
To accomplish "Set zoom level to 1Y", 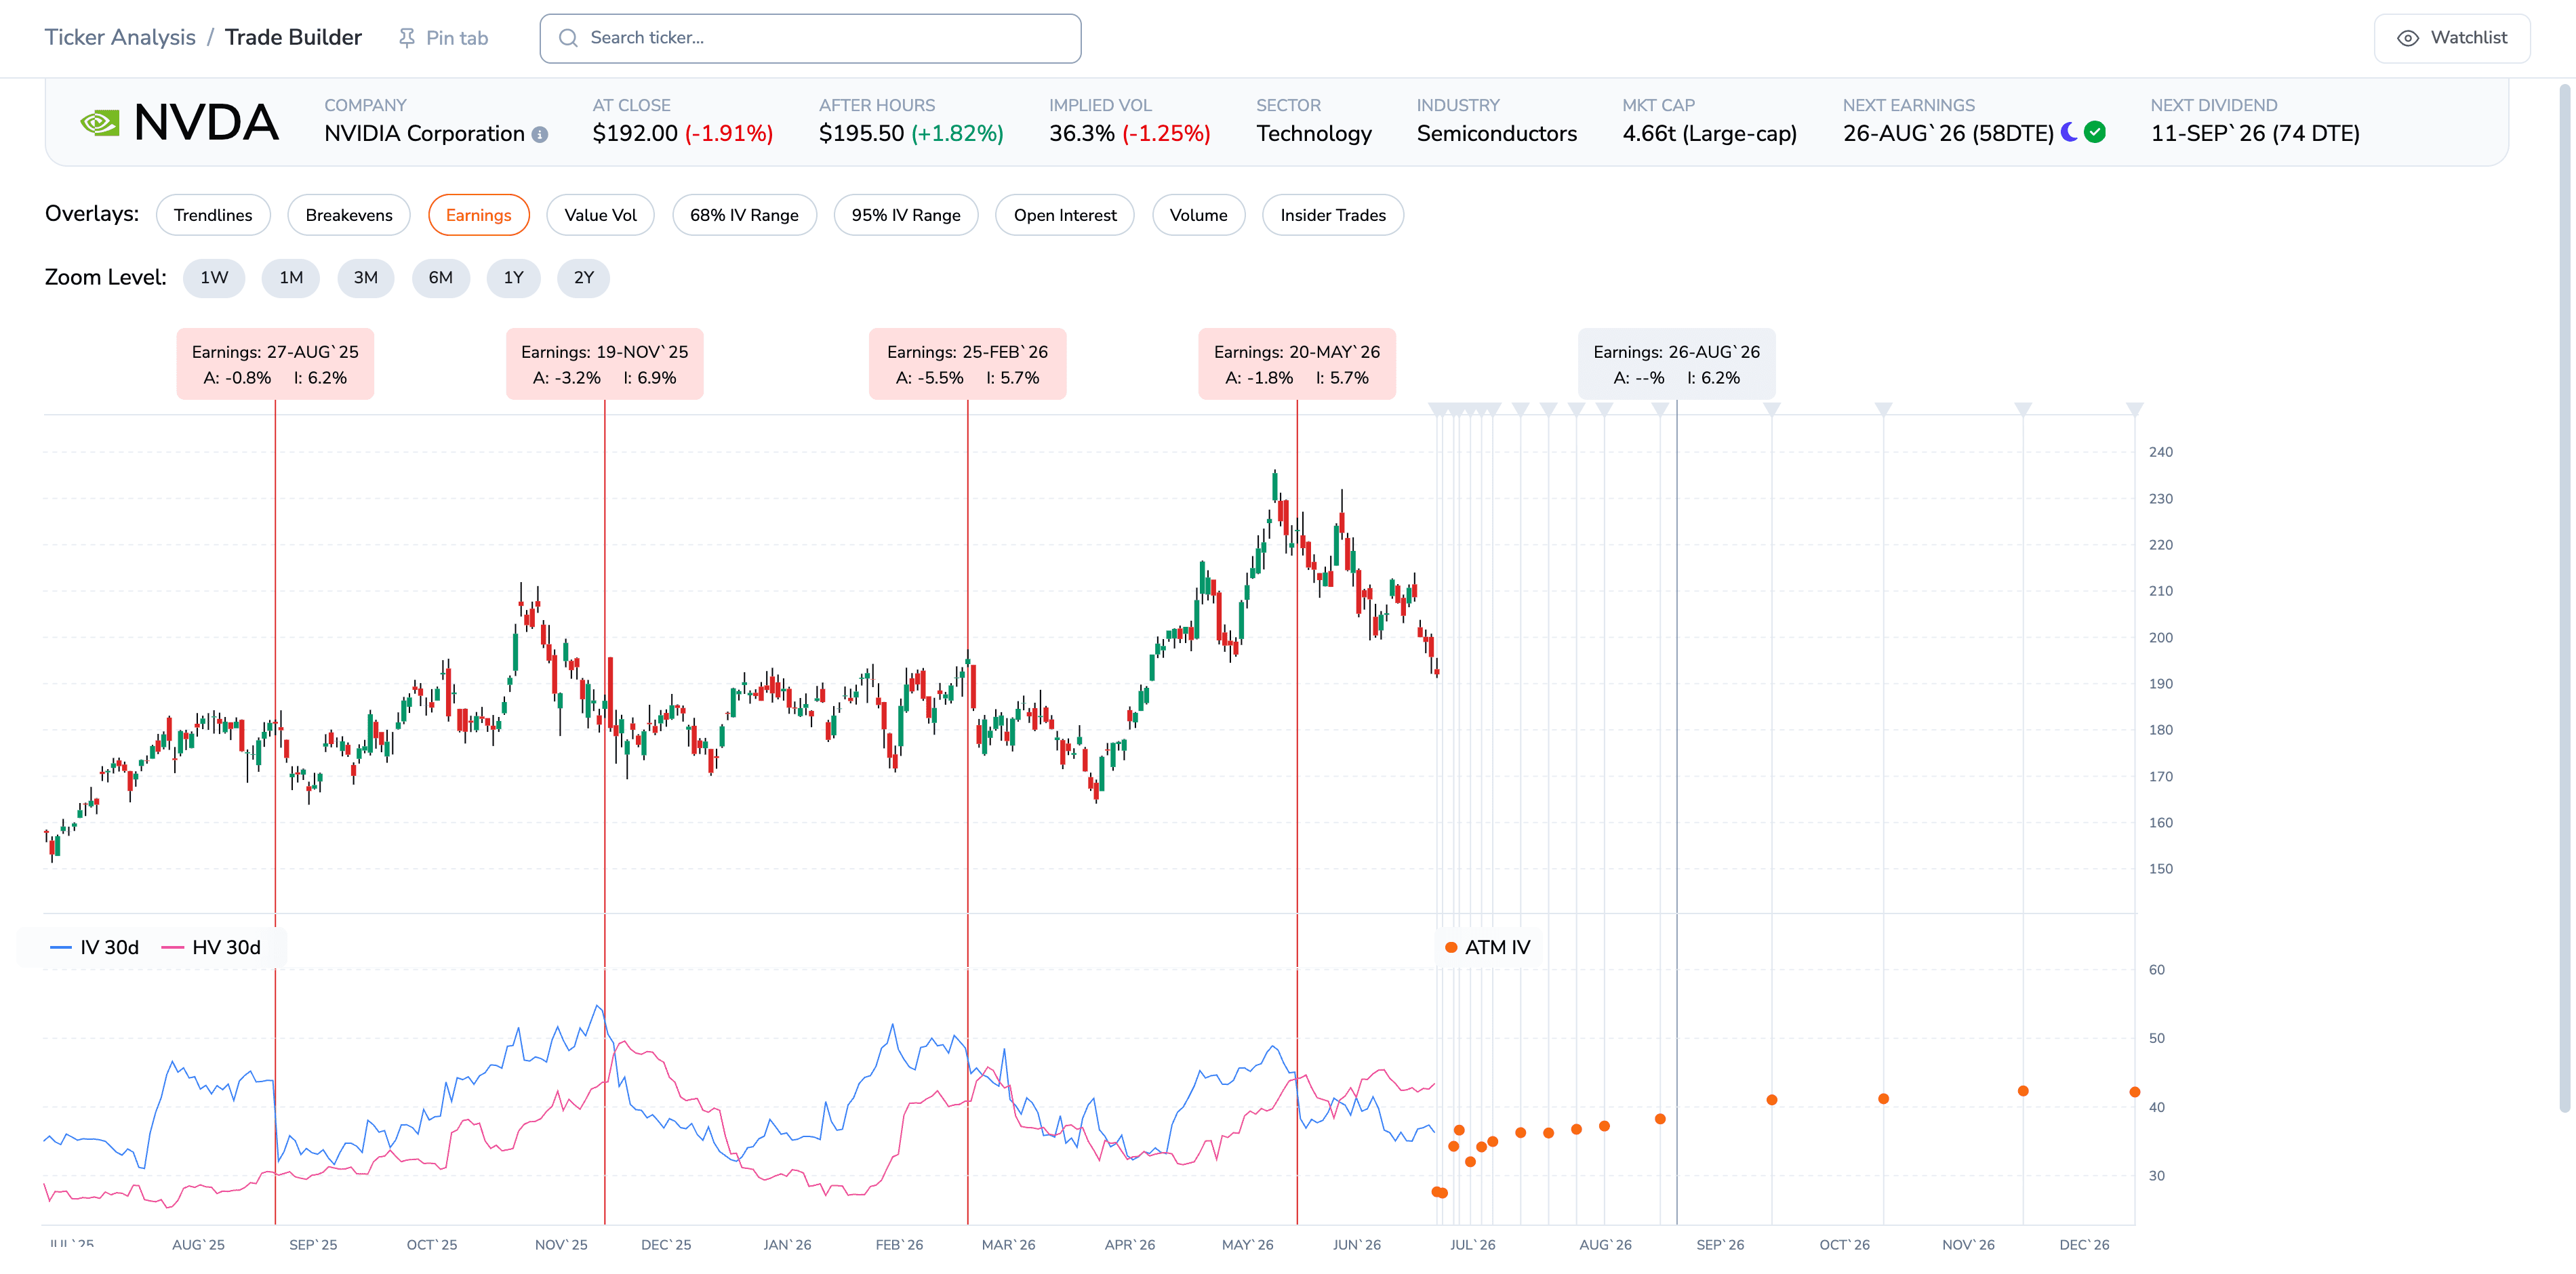I will (x=514, y=278).
